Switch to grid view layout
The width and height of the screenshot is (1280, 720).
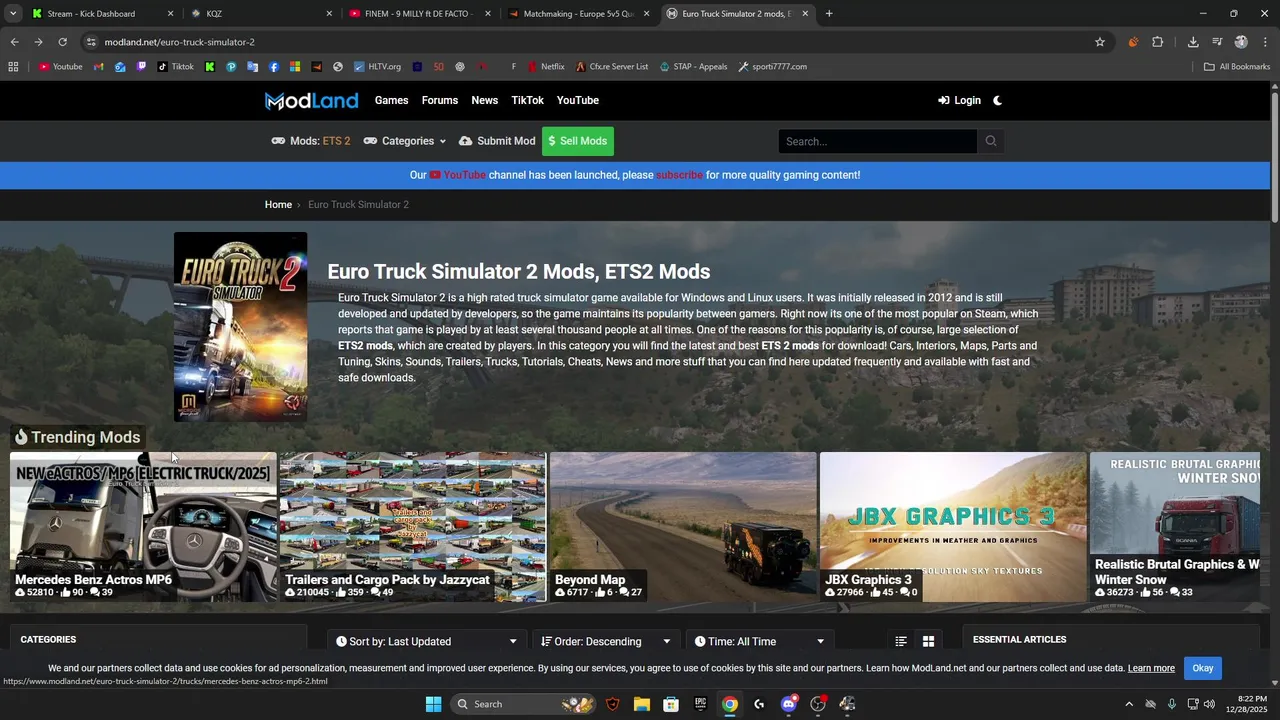coord(928,642)
